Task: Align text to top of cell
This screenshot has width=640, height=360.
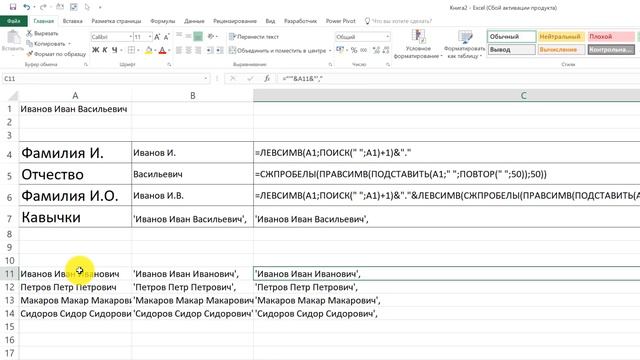Action: (x=179, y=36)
